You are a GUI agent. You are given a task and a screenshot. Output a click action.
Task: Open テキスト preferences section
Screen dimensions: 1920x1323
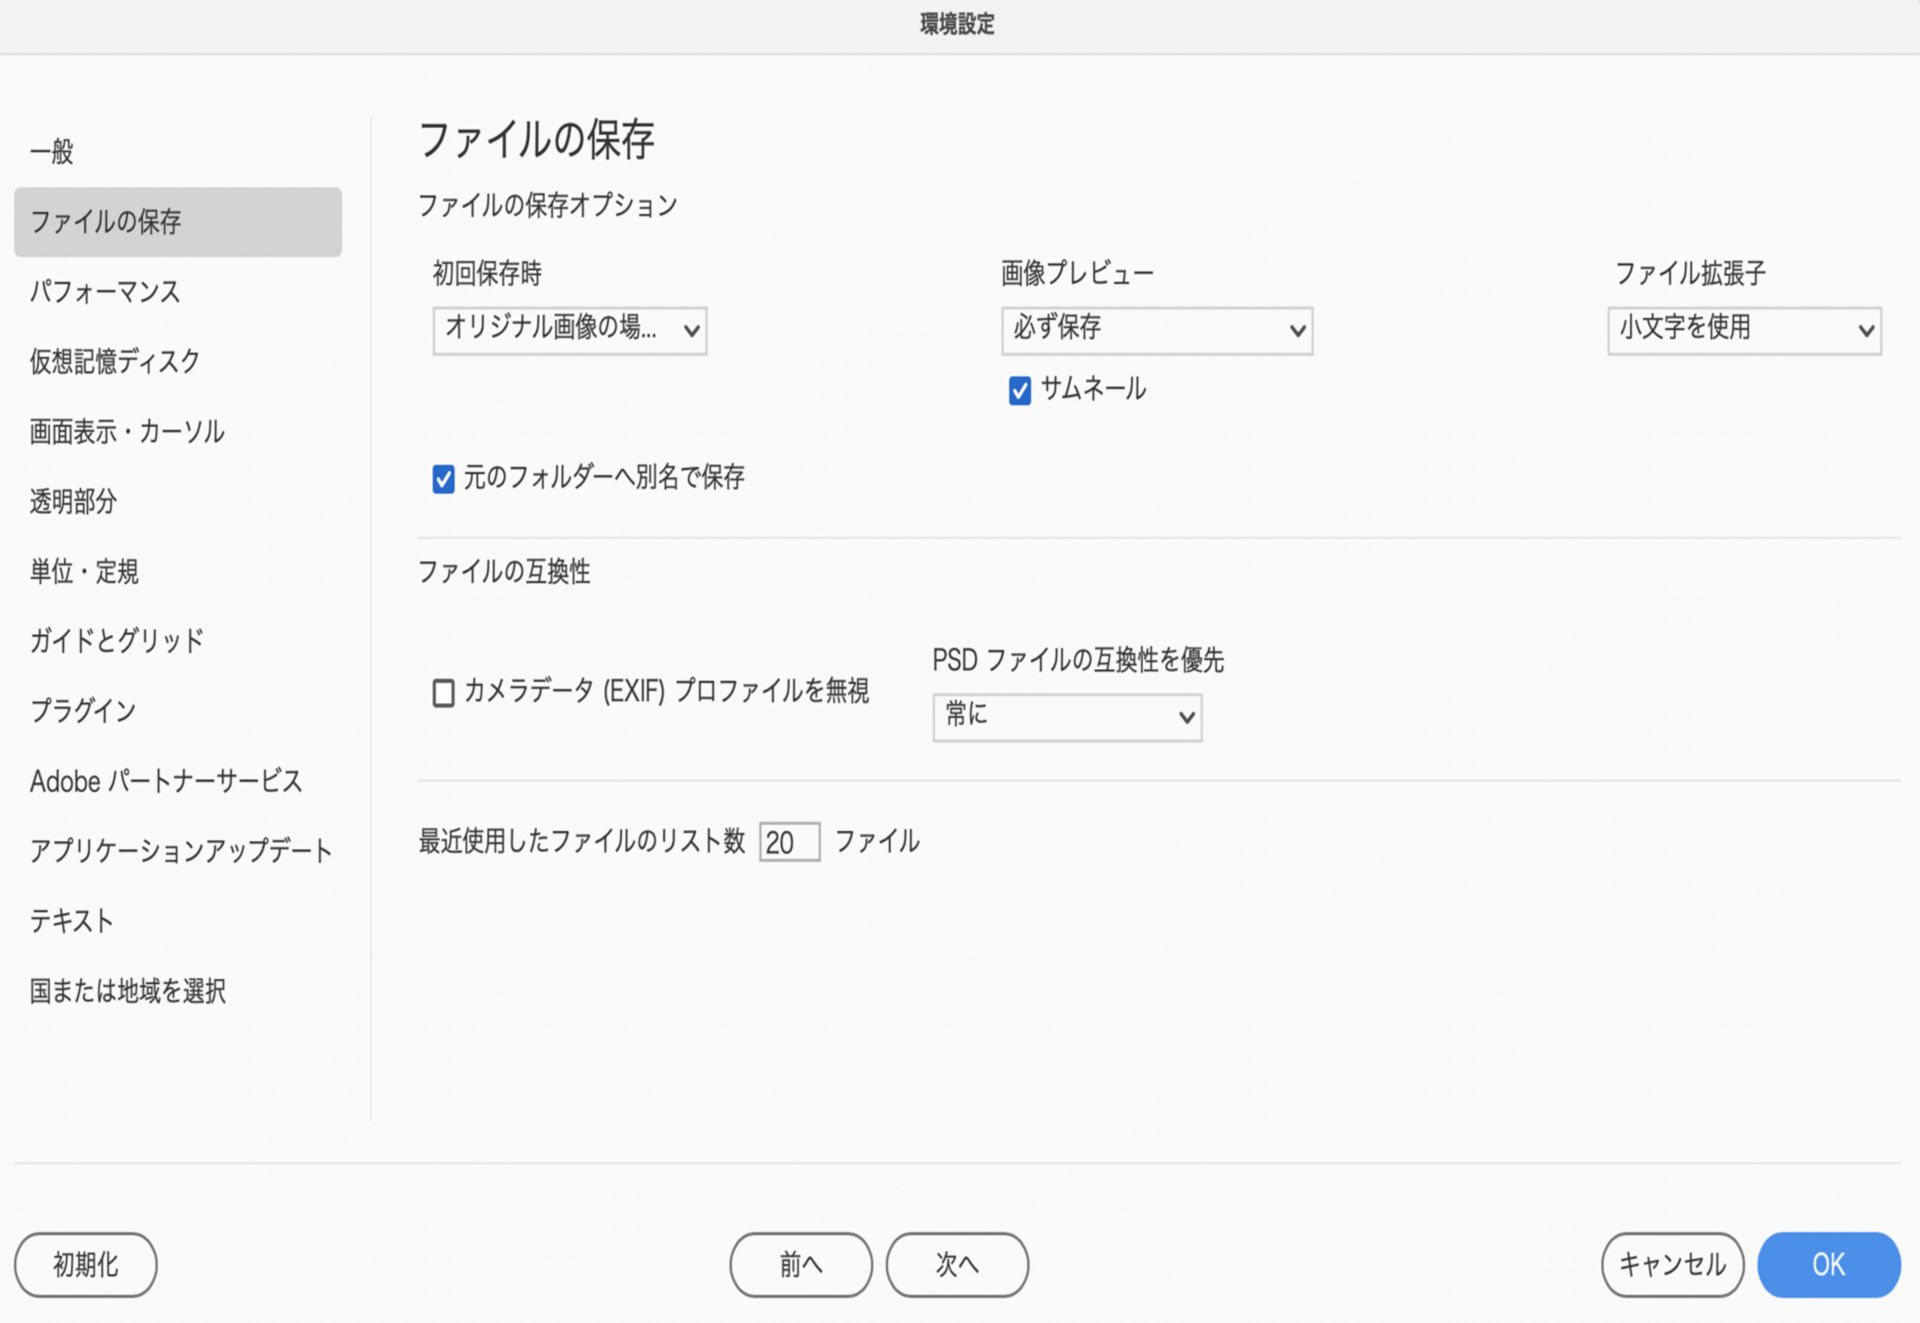click(x=71, y=921)
